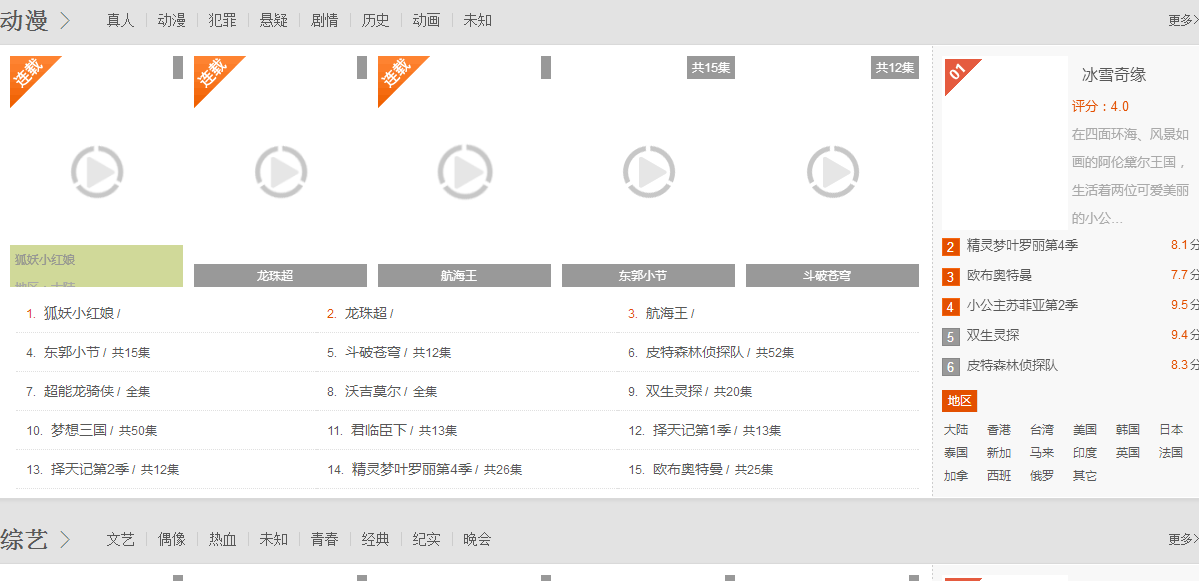Open list item 2. 龙珠超
This screenshot has width=1199, height=581.
click(x=366, y=313)
